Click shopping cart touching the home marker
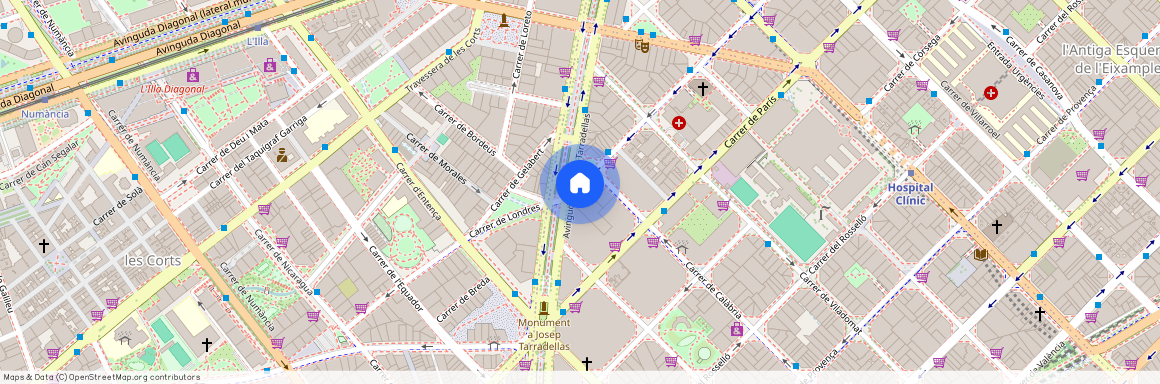This screenshot has height=384, width=1160. (610, 162)
